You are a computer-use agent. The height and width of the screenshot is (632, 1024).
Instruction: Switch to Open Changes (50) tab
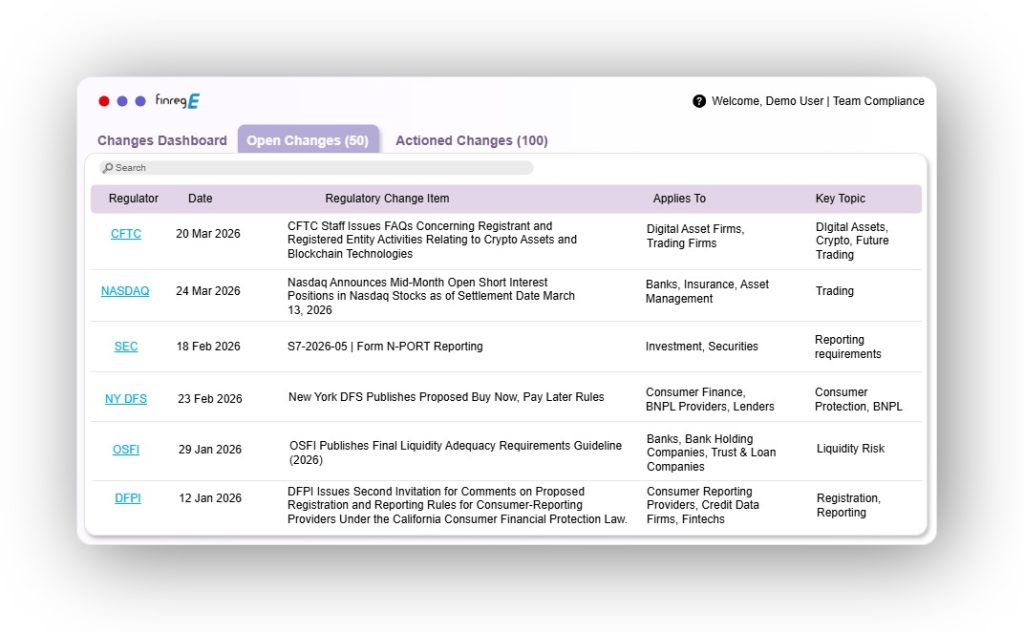click(x=308, y=141)
